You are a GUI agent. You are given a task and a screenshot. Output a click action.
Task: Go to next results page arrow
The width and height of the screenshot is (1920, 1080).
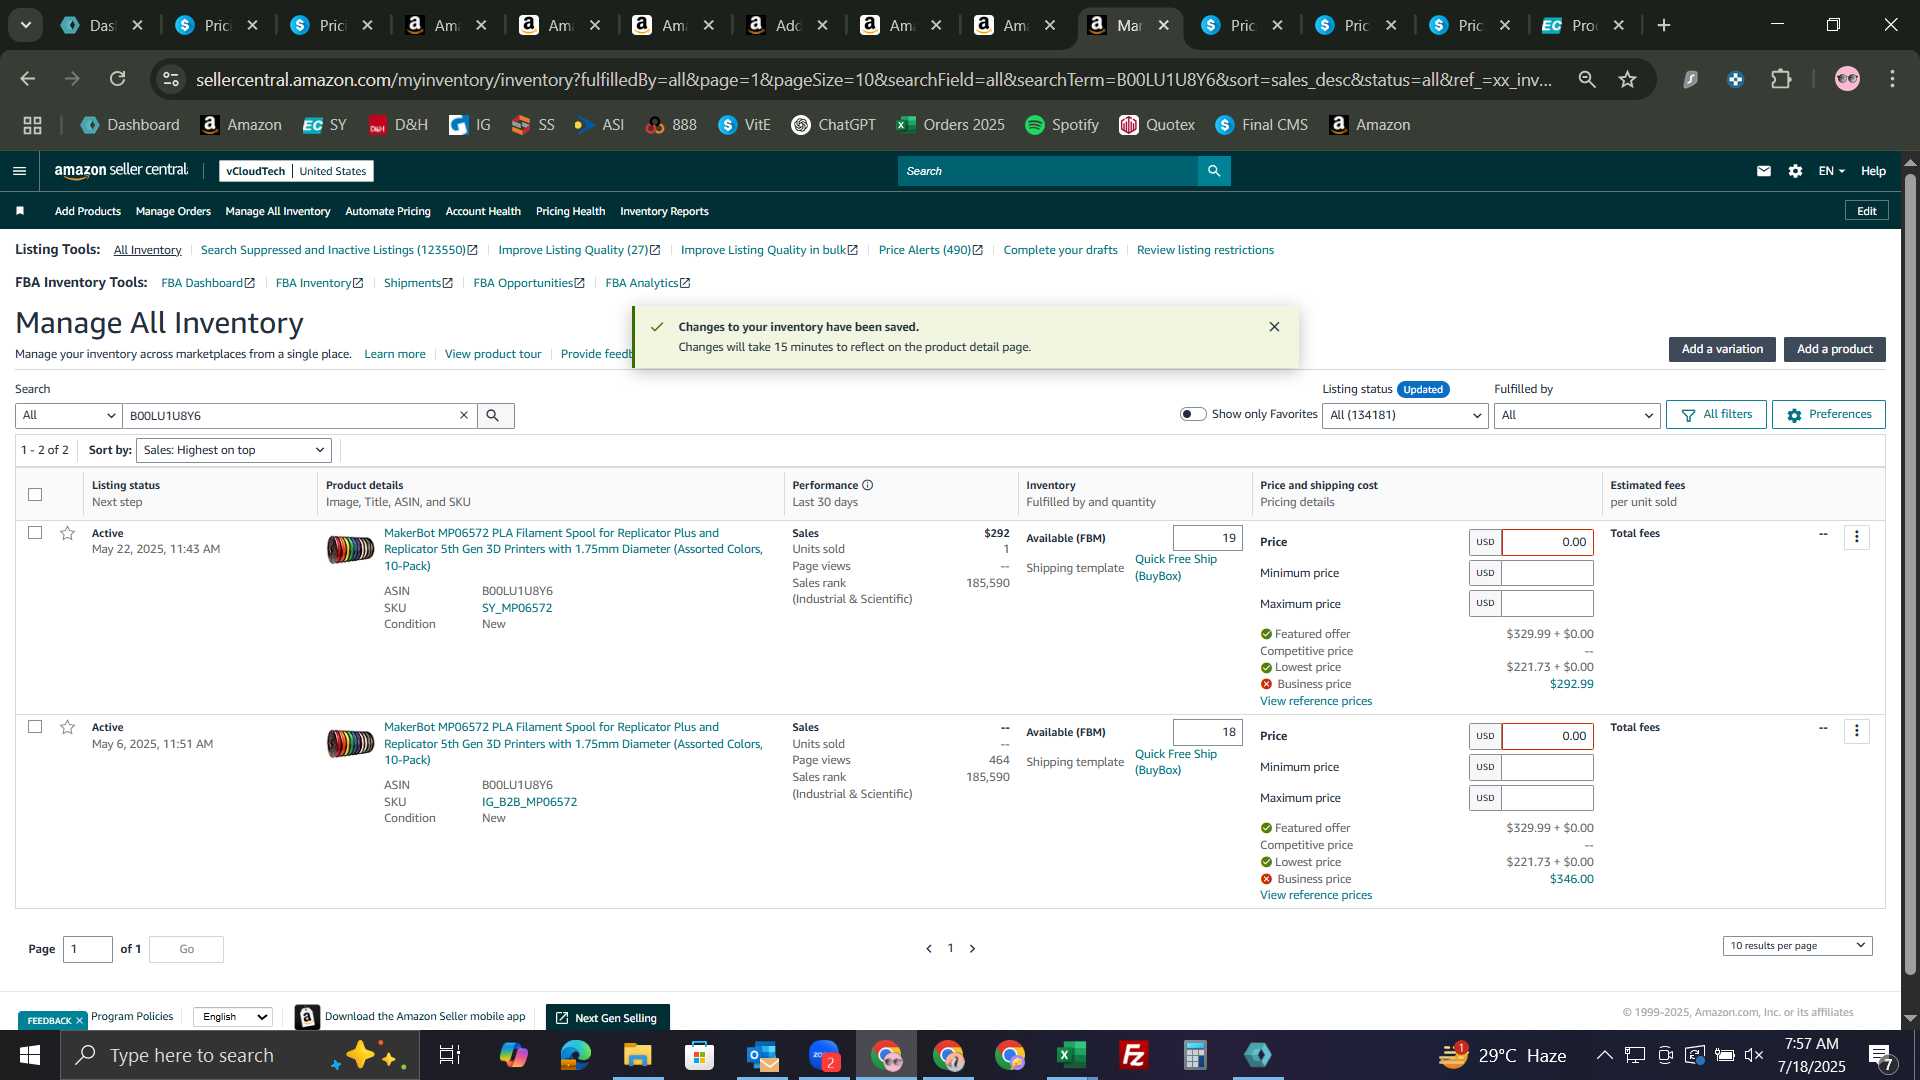click(x=972, y=948)
